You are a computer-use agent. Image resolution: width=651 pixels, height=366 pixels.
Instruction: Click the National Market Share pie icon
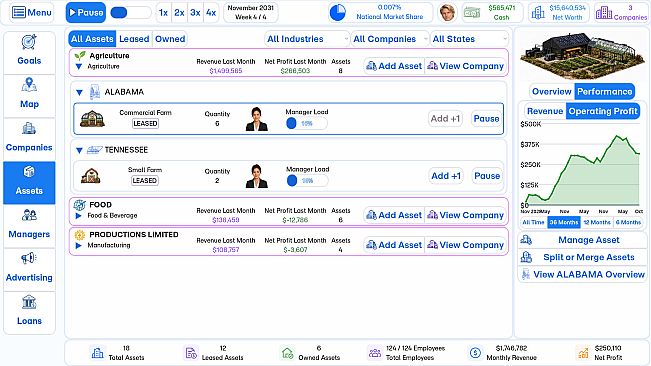tap(338, 13)
